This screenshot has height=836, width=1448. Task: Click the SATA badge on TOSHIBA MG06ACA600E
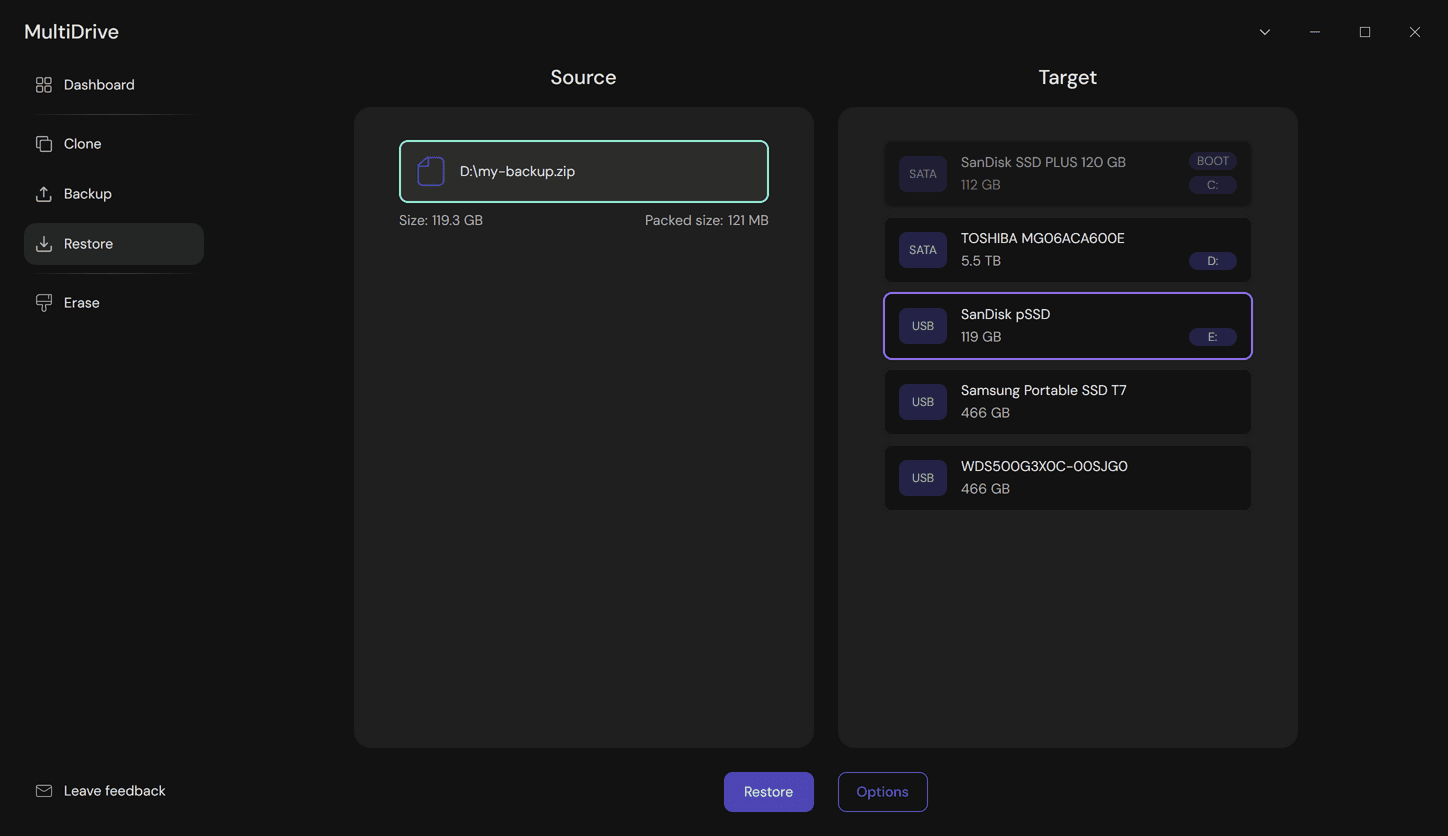[922, 249]
